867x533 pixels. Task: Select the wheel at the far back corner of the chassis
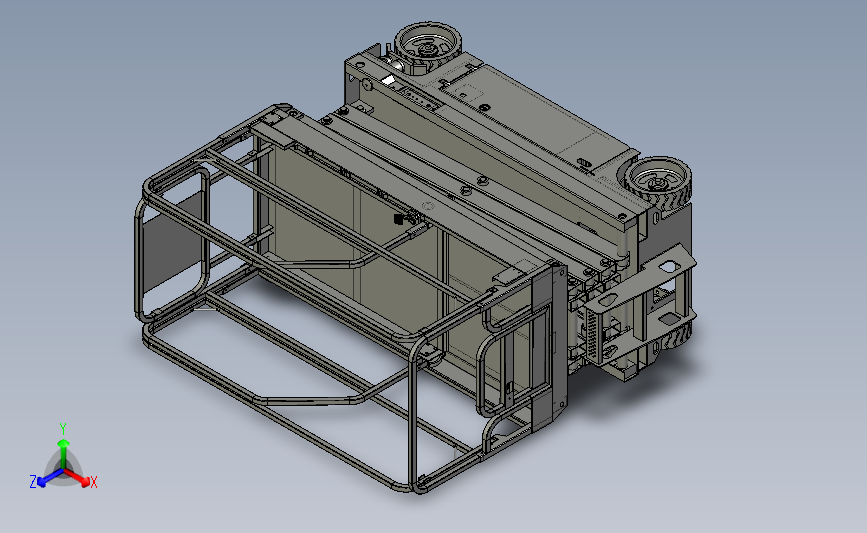click(x=427, y=45)
